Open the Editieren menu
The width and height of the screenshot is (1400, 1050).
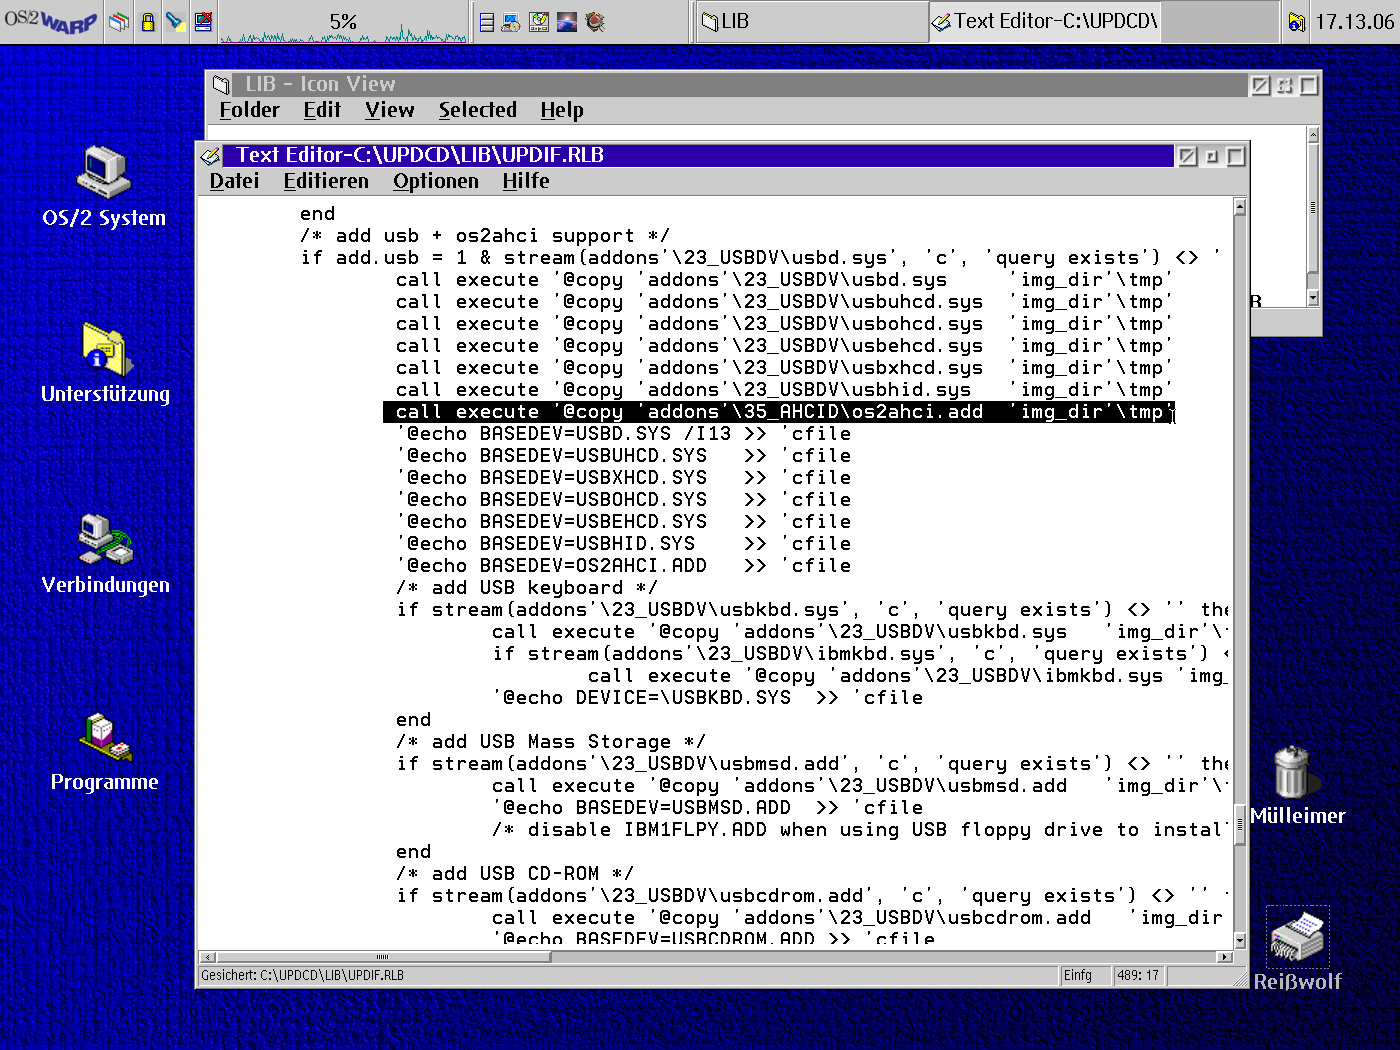[326, 181]
